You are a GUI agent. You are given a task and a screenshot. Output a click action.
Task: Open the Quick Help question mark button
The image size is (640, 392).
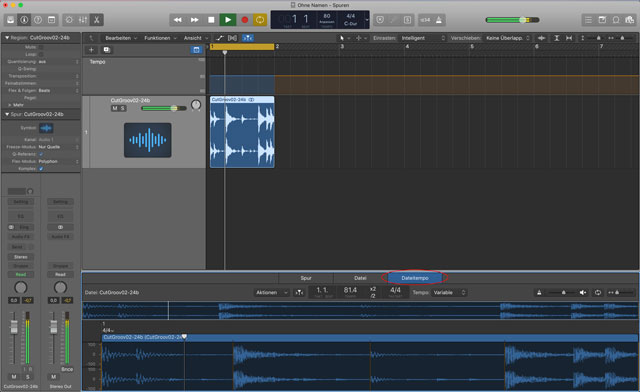point(38,20)
